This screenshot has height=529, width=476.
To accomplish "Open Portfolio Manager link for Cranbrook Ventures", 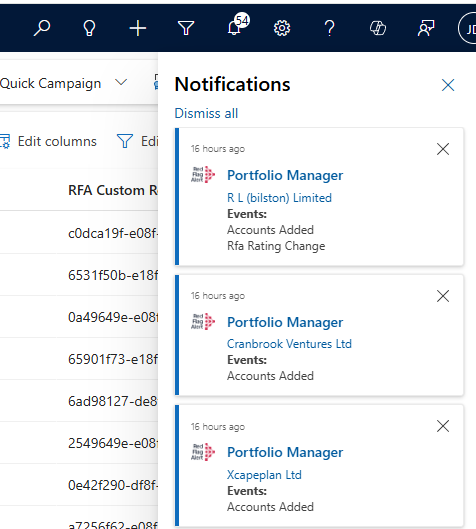I will (285, 323).
